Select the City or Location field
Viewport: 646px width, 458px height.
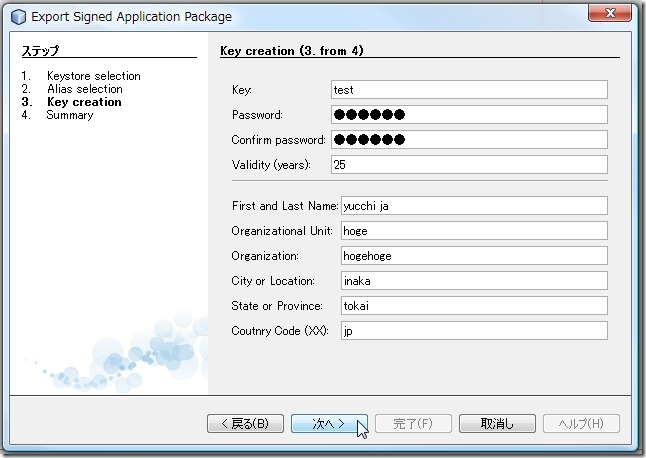point(474,280)
